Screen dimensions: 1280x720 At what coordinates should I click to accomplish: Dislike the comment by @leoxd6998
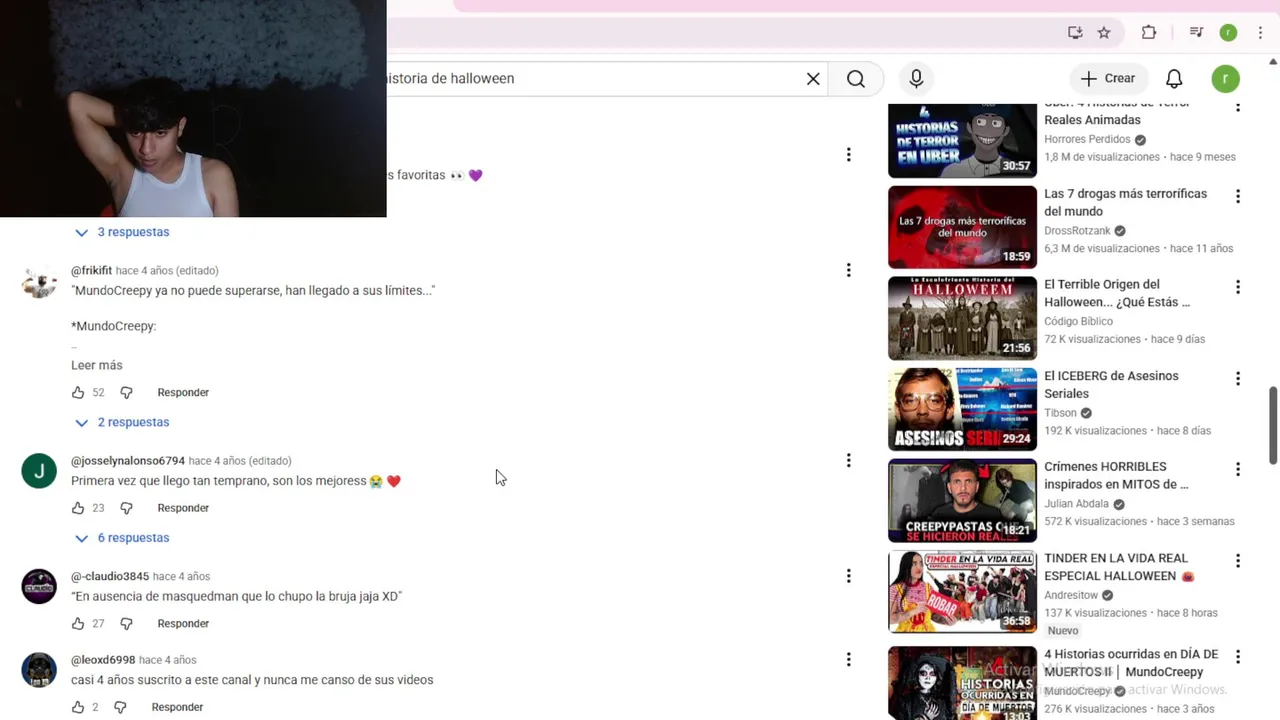120,707
